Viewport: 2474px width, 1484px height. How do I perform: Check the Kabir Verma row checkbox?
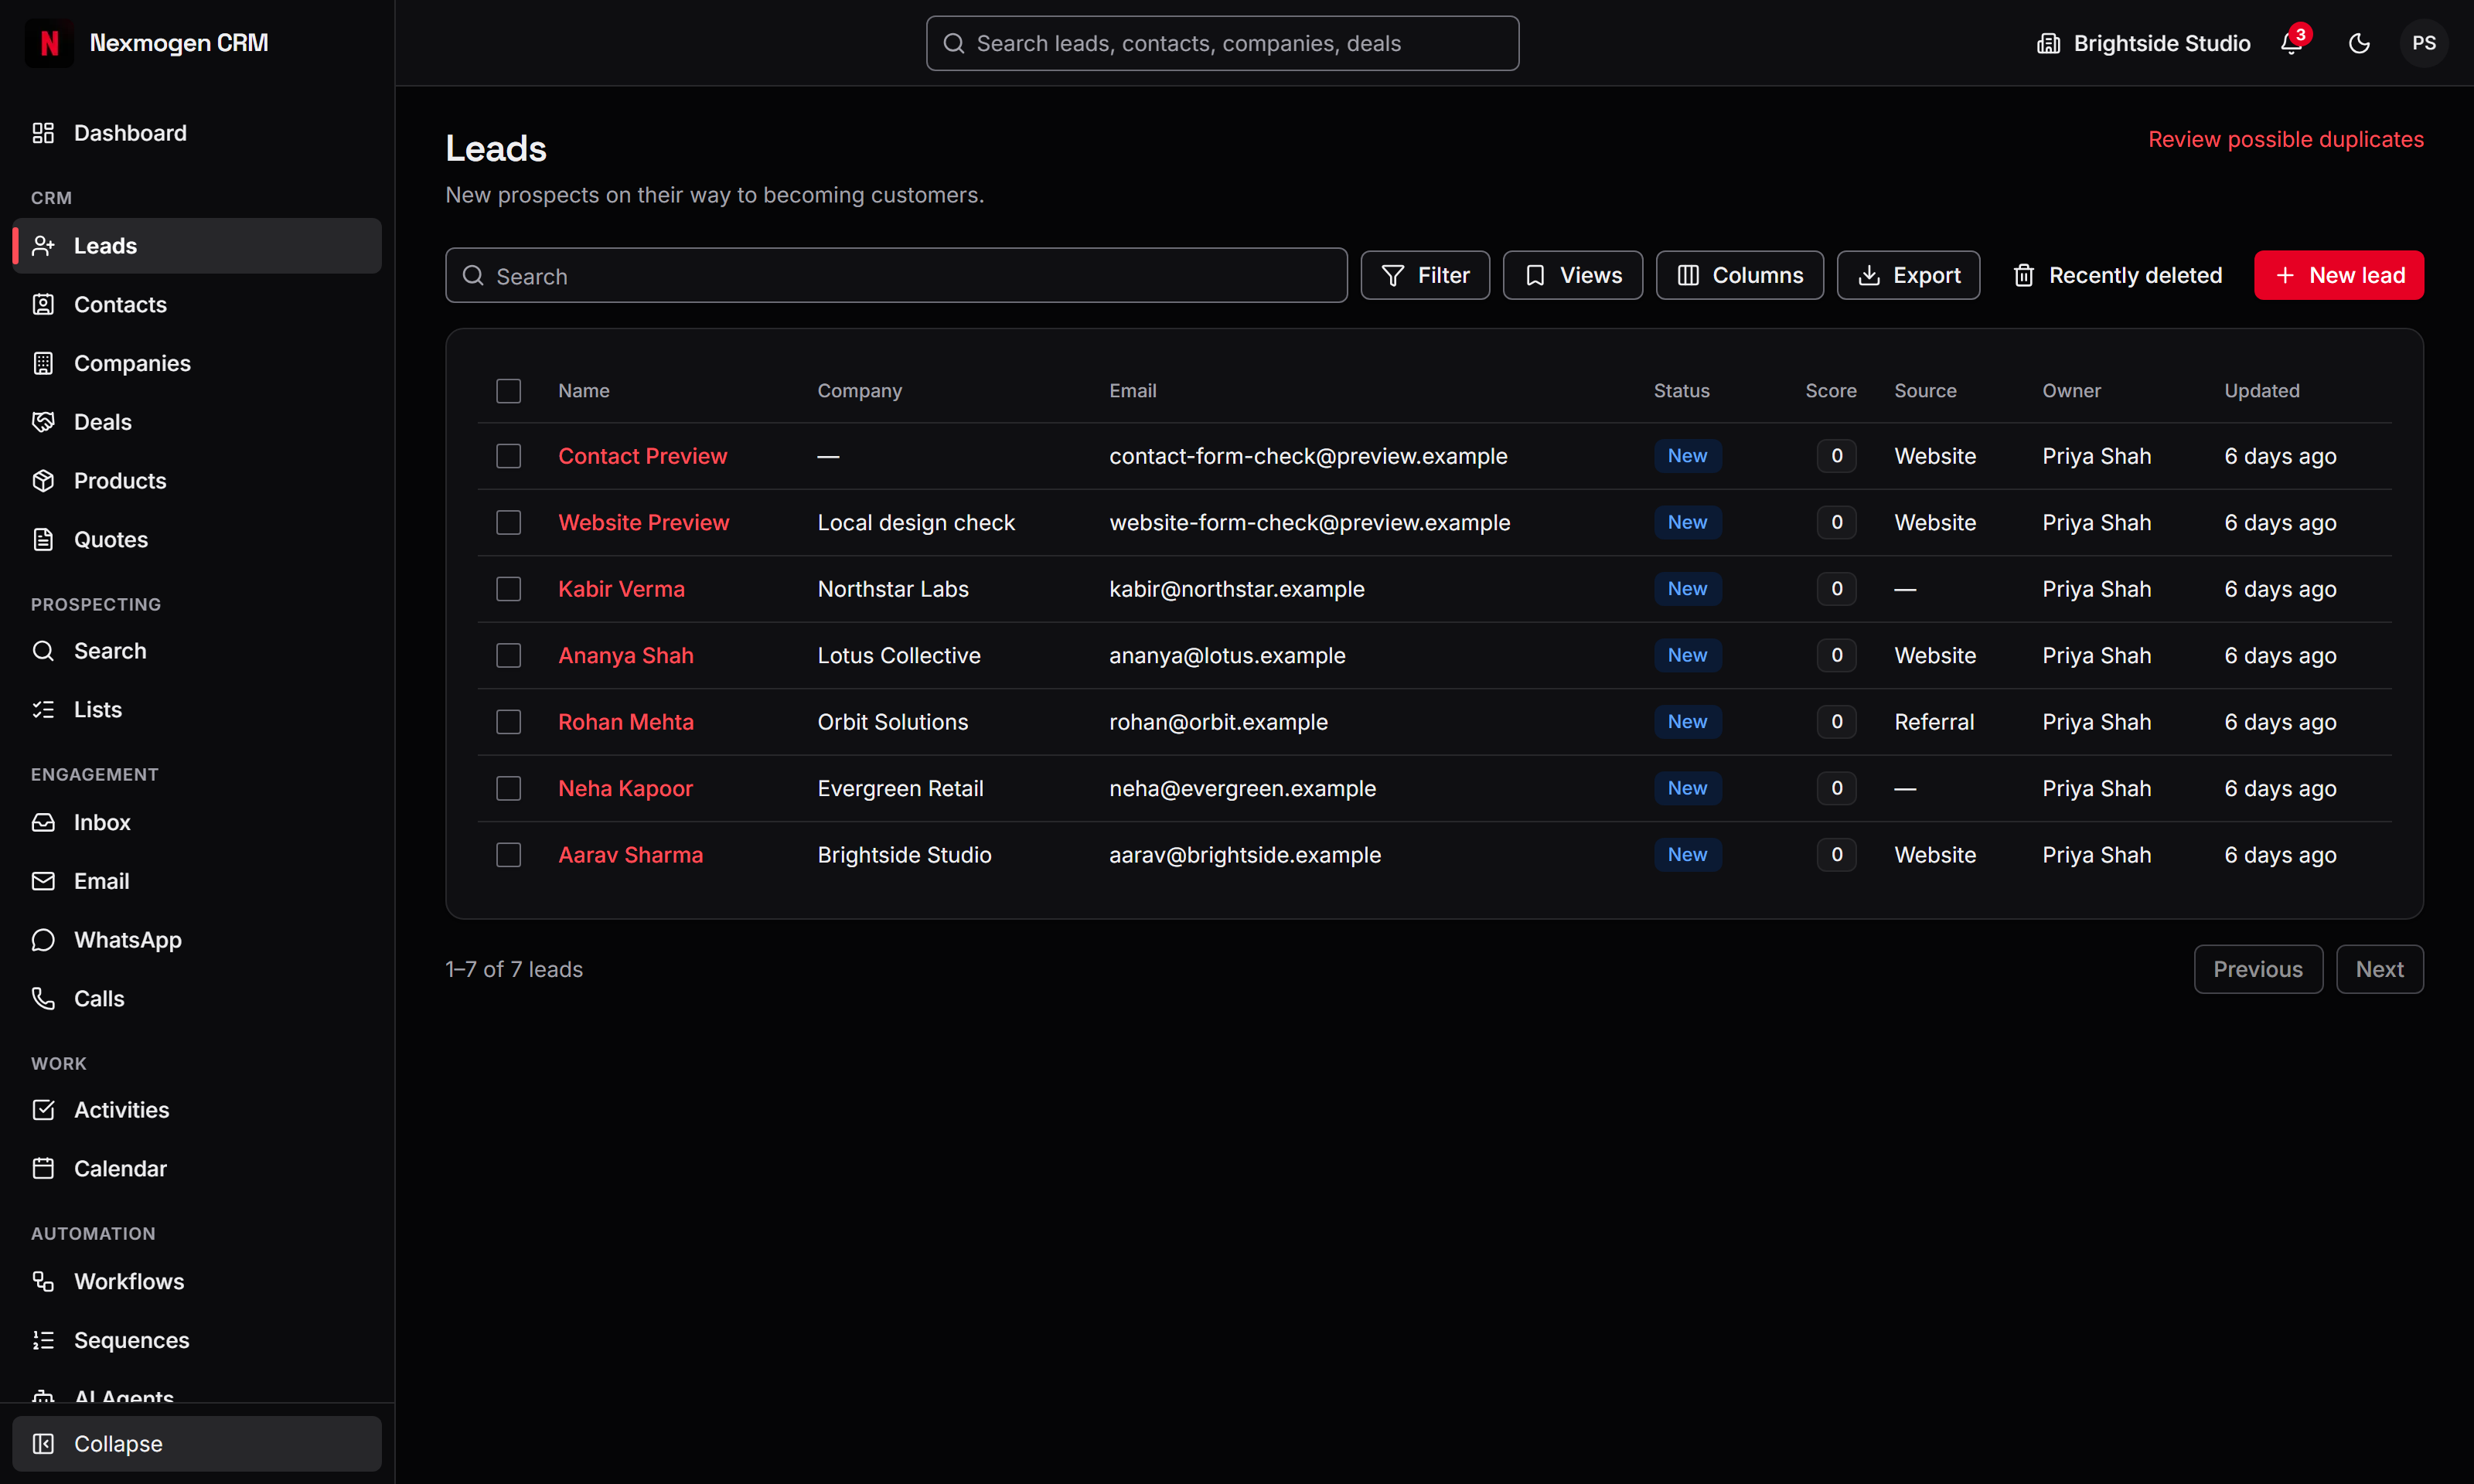point(509,589)
